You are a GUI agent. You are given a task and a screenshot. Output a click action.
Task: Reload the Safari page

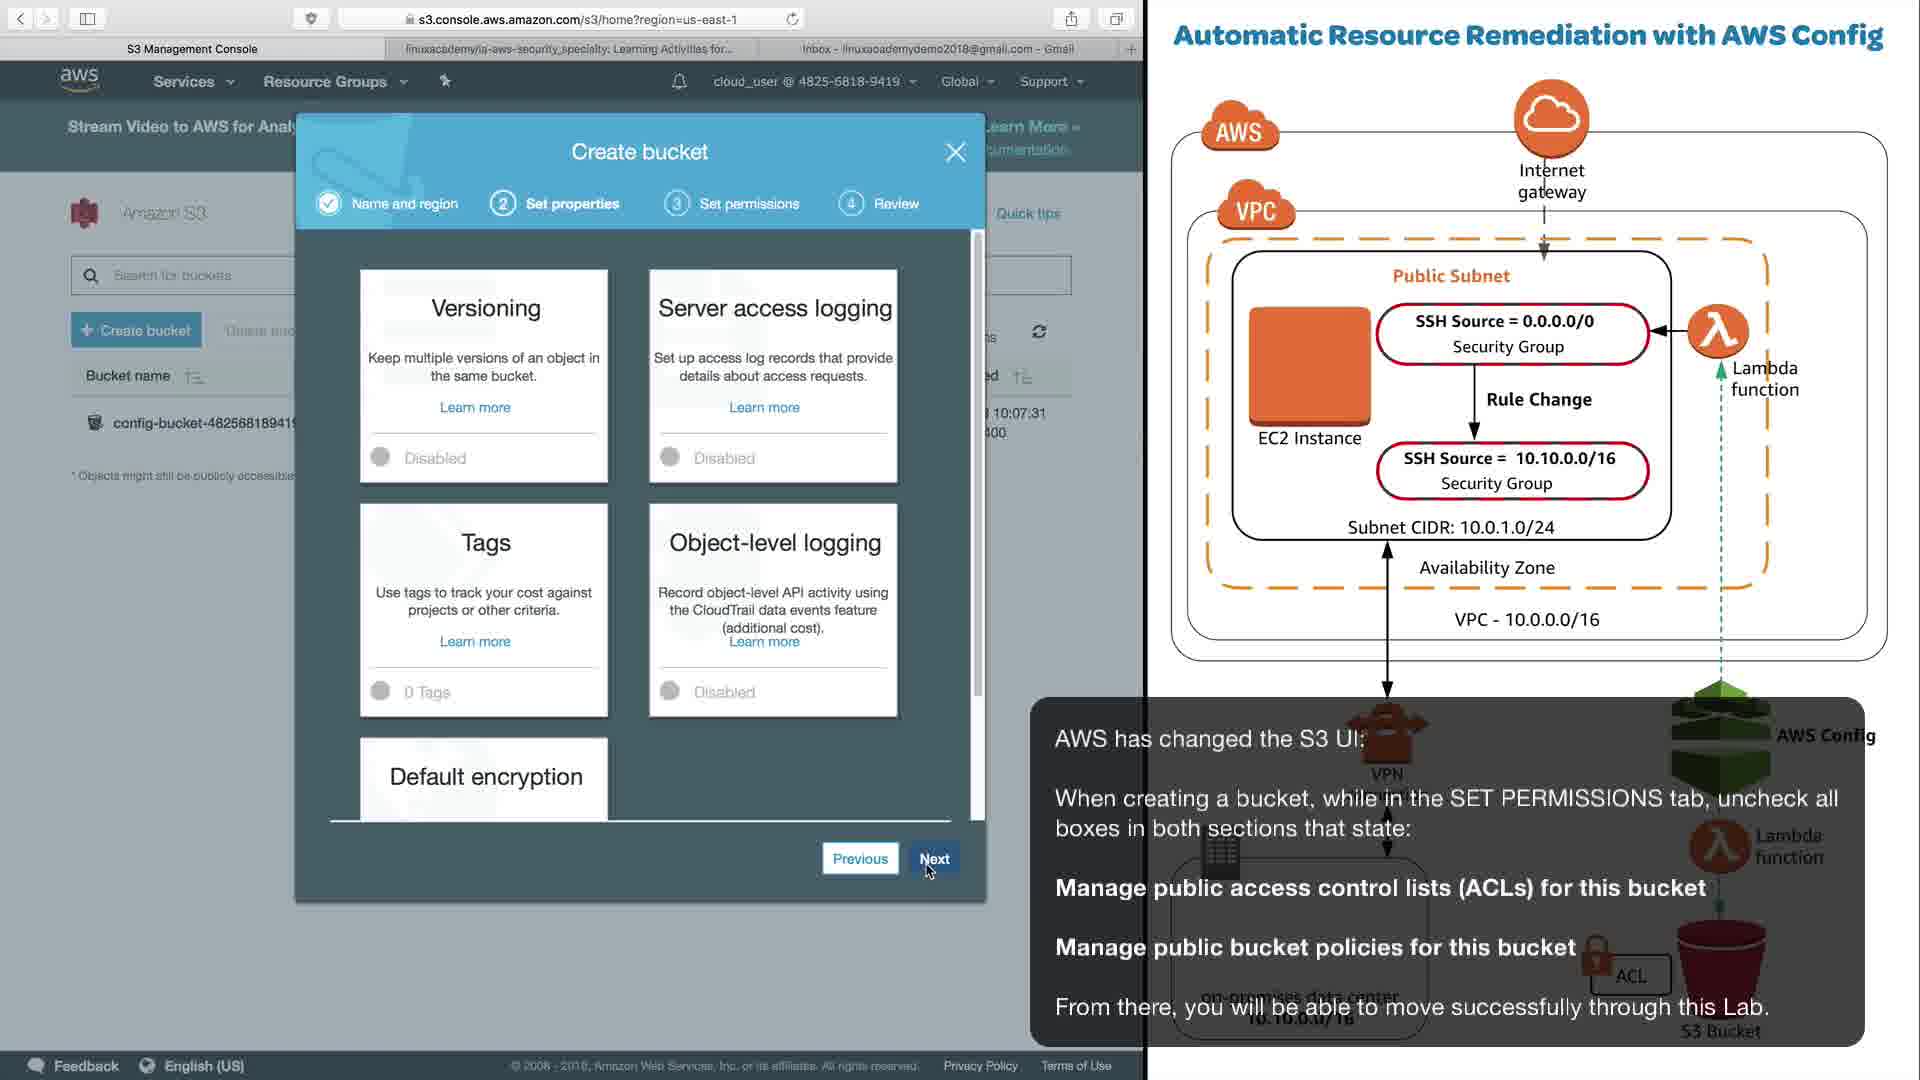click(792, 19)
